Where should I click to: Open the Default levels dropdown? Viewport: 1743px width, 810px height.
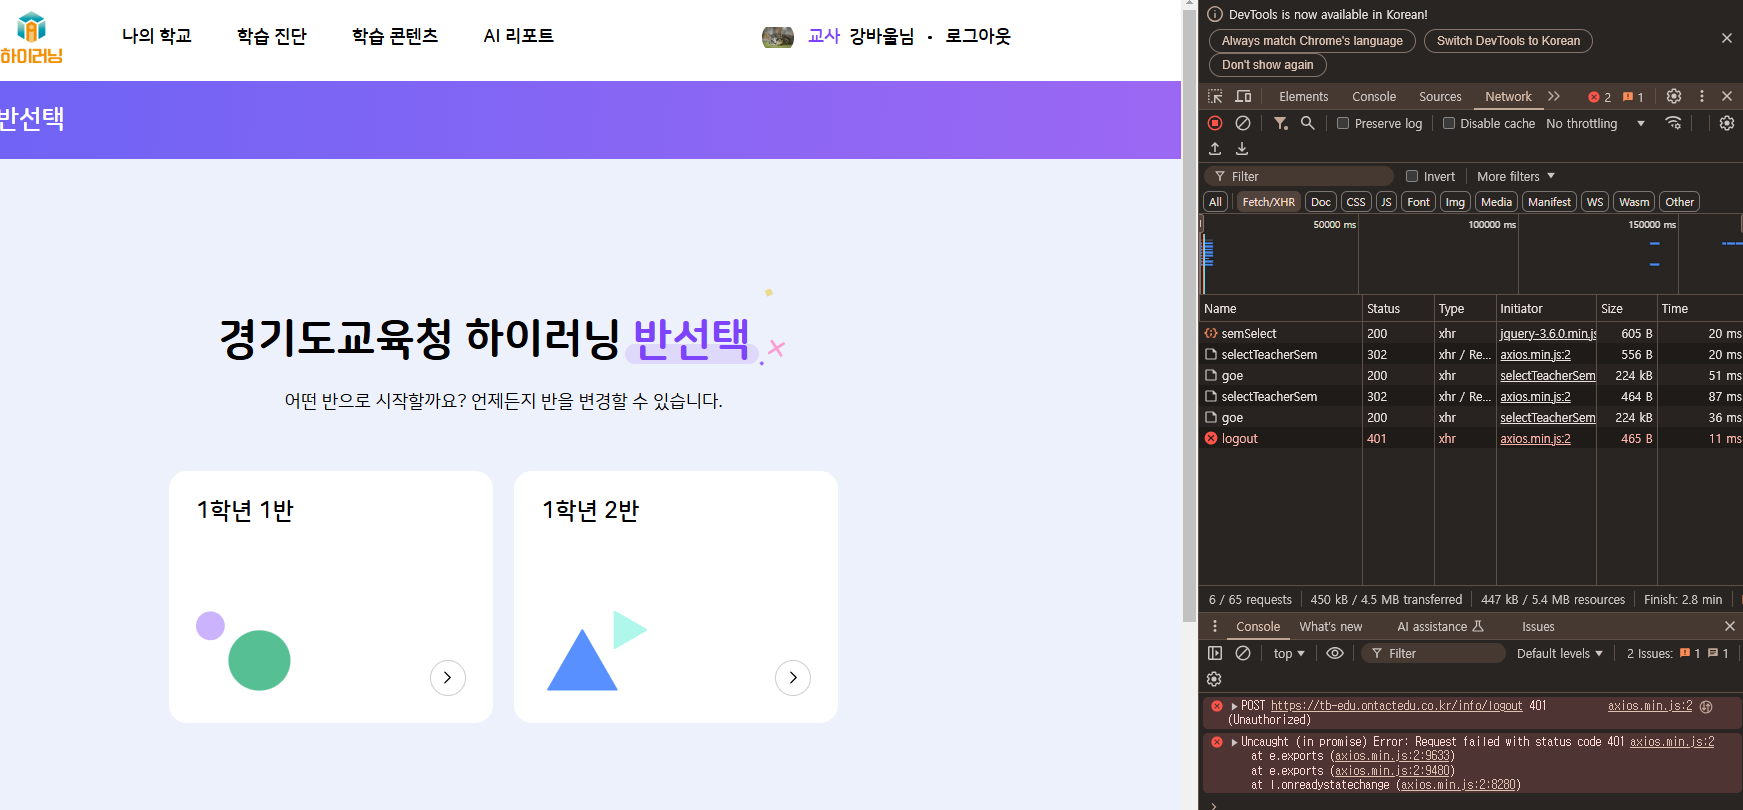coord(1559,653)
